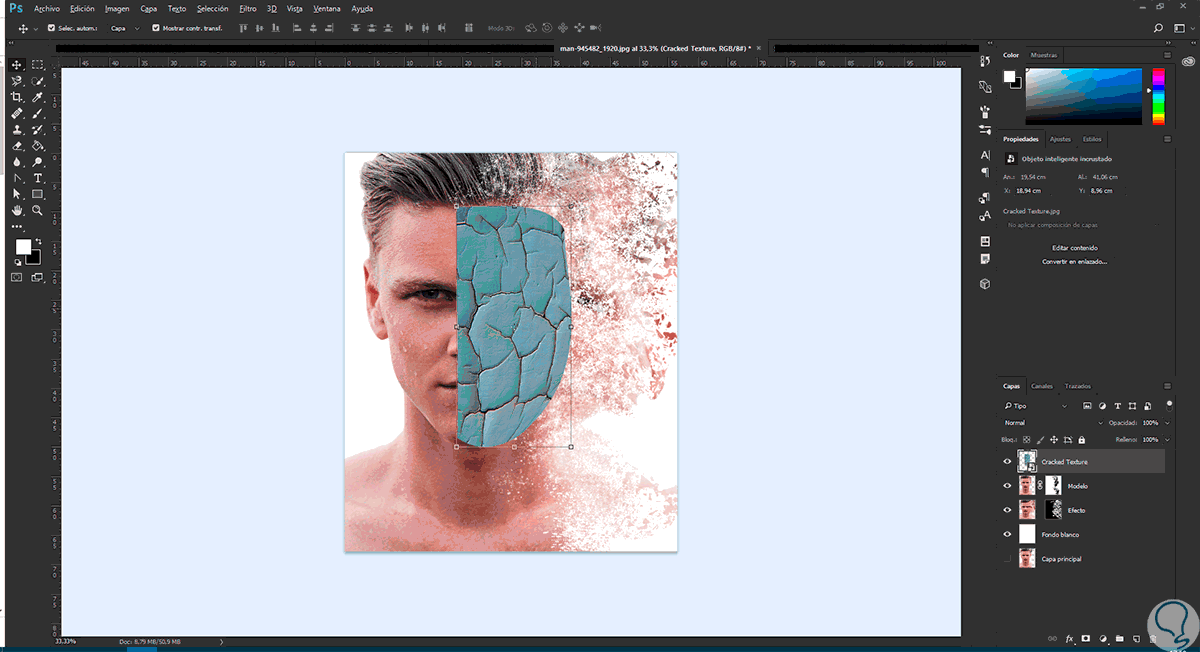Open the Color panel flyout menu
Image resolution: width=1200 pixels, height=652 pixels.
[1166, 55]
